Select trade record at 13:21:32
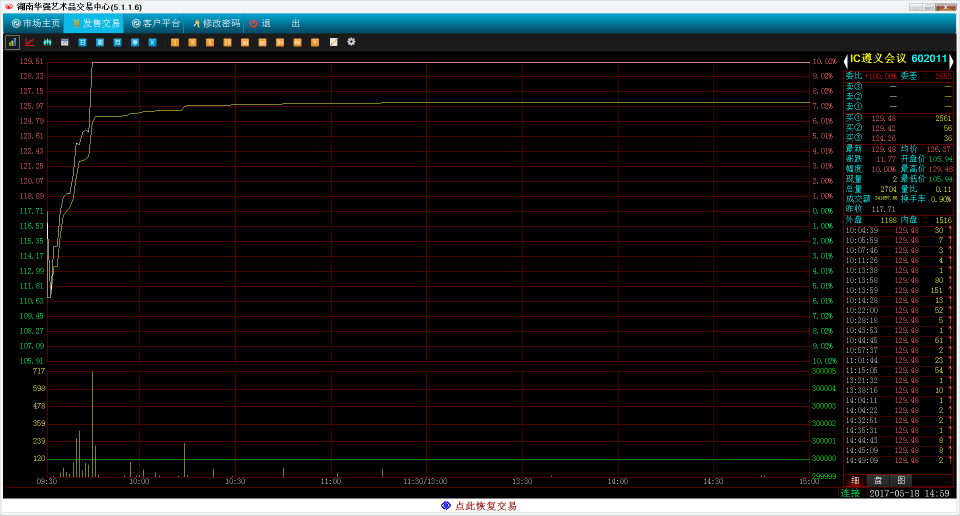The height and width of the screenshot is (516, 960). [x=899, y=380]
